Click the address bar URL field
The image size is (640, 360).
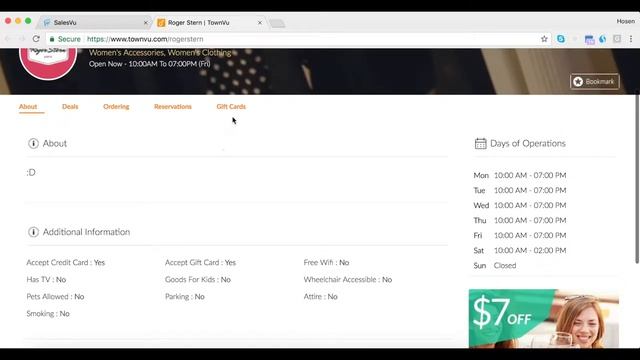tap(298, 39)
